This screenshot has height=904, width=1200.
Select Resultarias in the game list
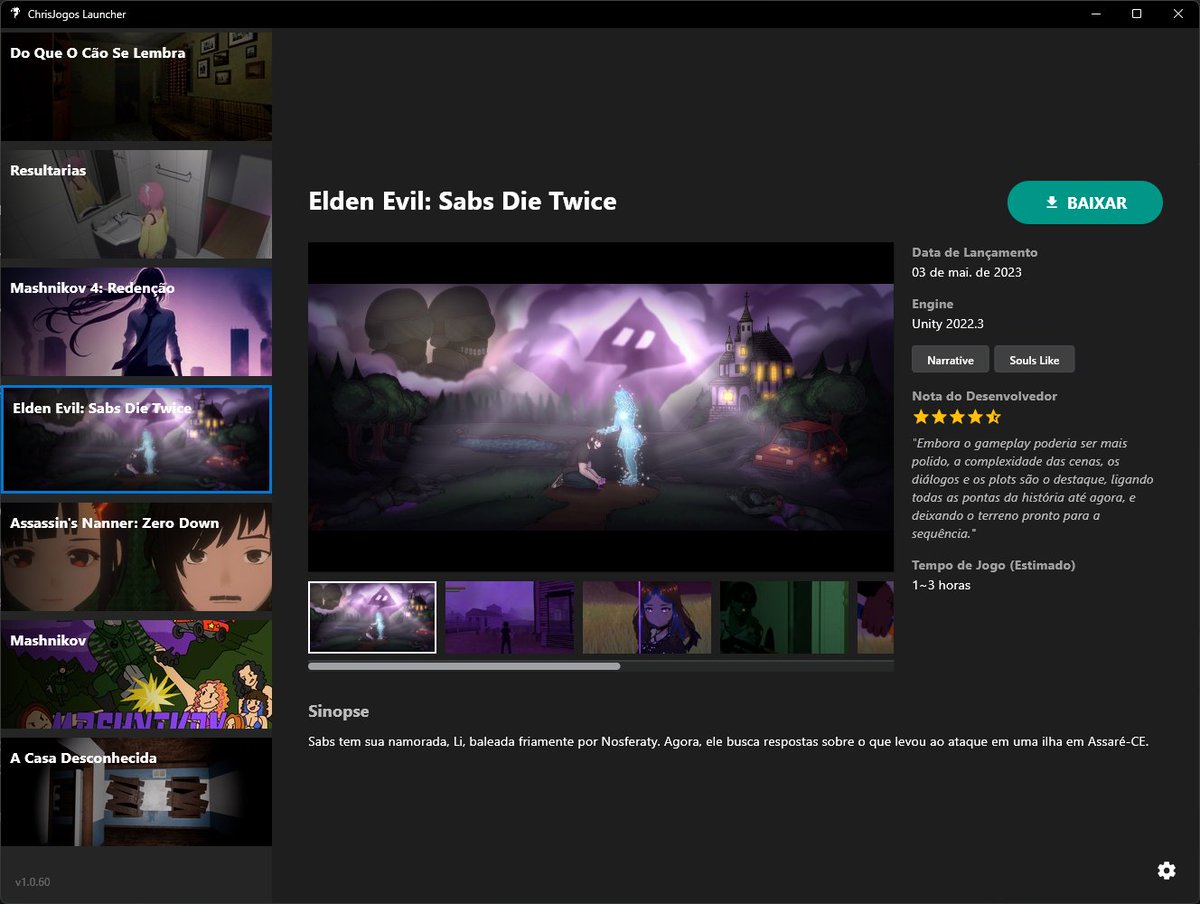point(136,205)
